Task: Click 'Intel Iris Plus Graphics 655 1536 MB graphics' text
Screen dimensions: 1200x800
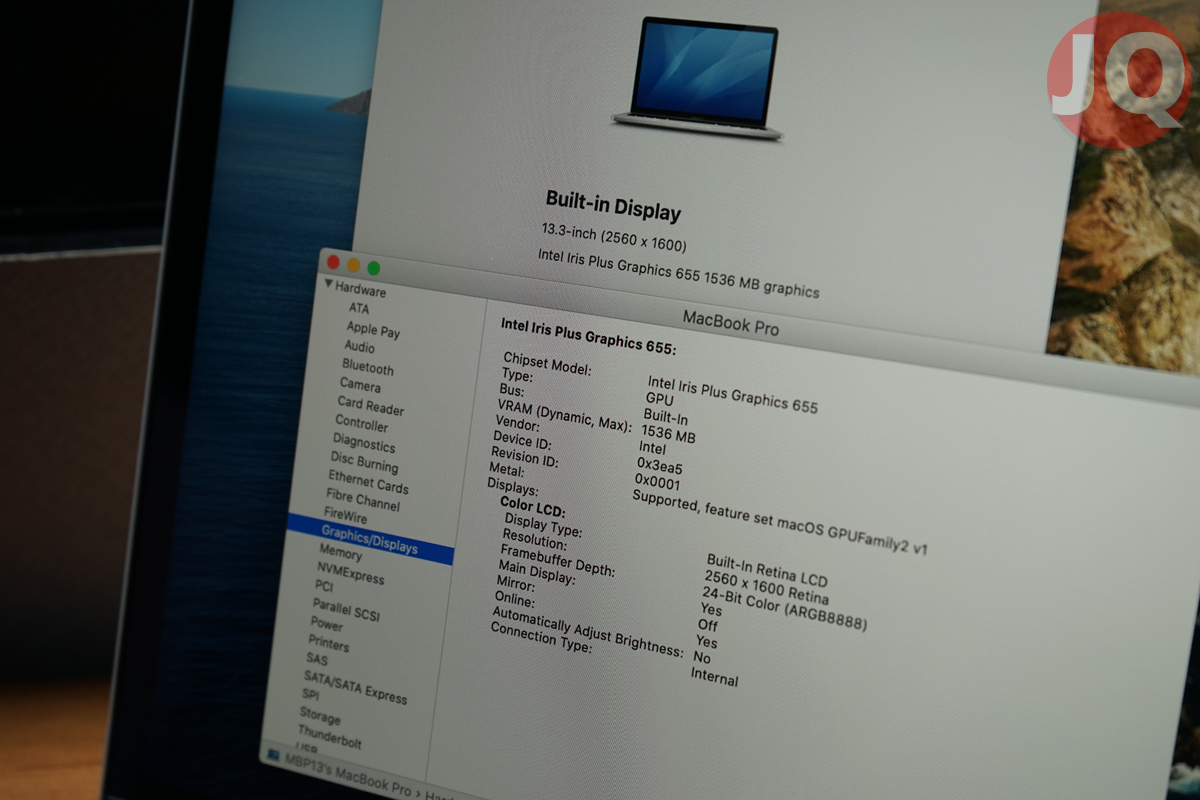Action: [678, 272]
